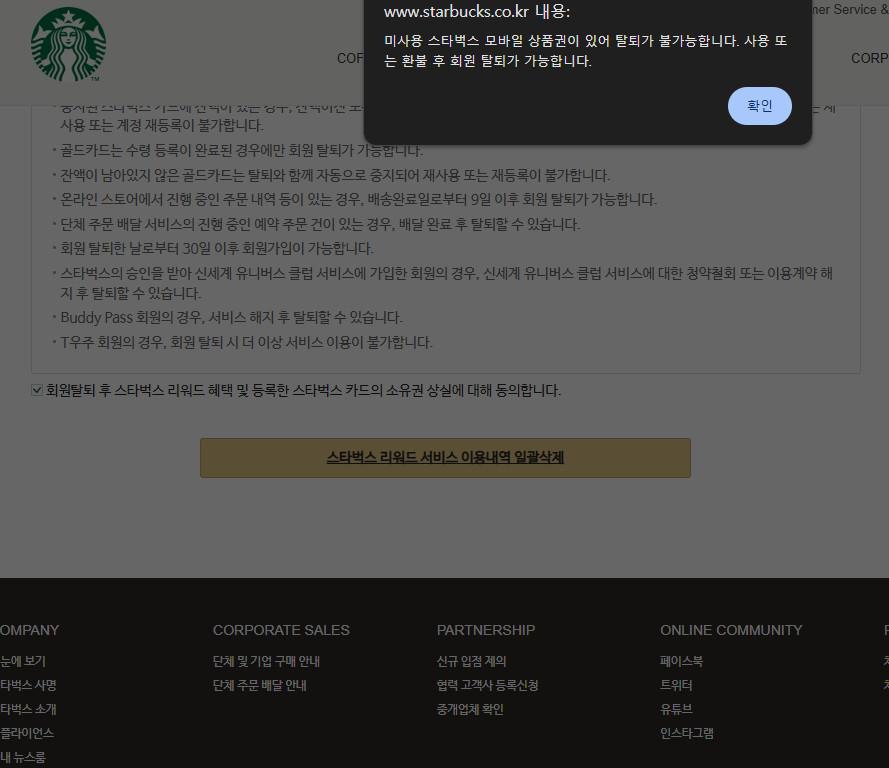Image resolution: width=889 pixels, height=768 pixels.
Task: Open the 신규 입점 제의 link
Action: (471, 661)
